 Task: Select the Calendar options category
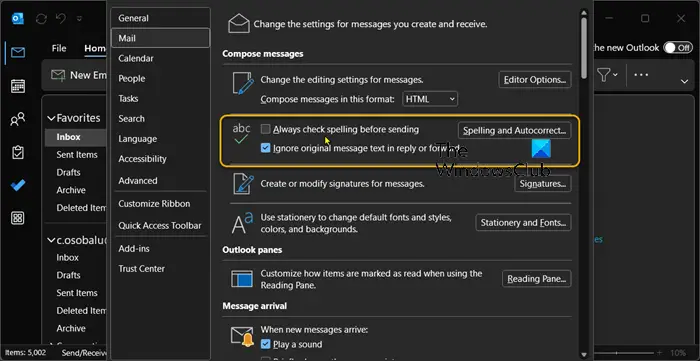pos(136,58)
